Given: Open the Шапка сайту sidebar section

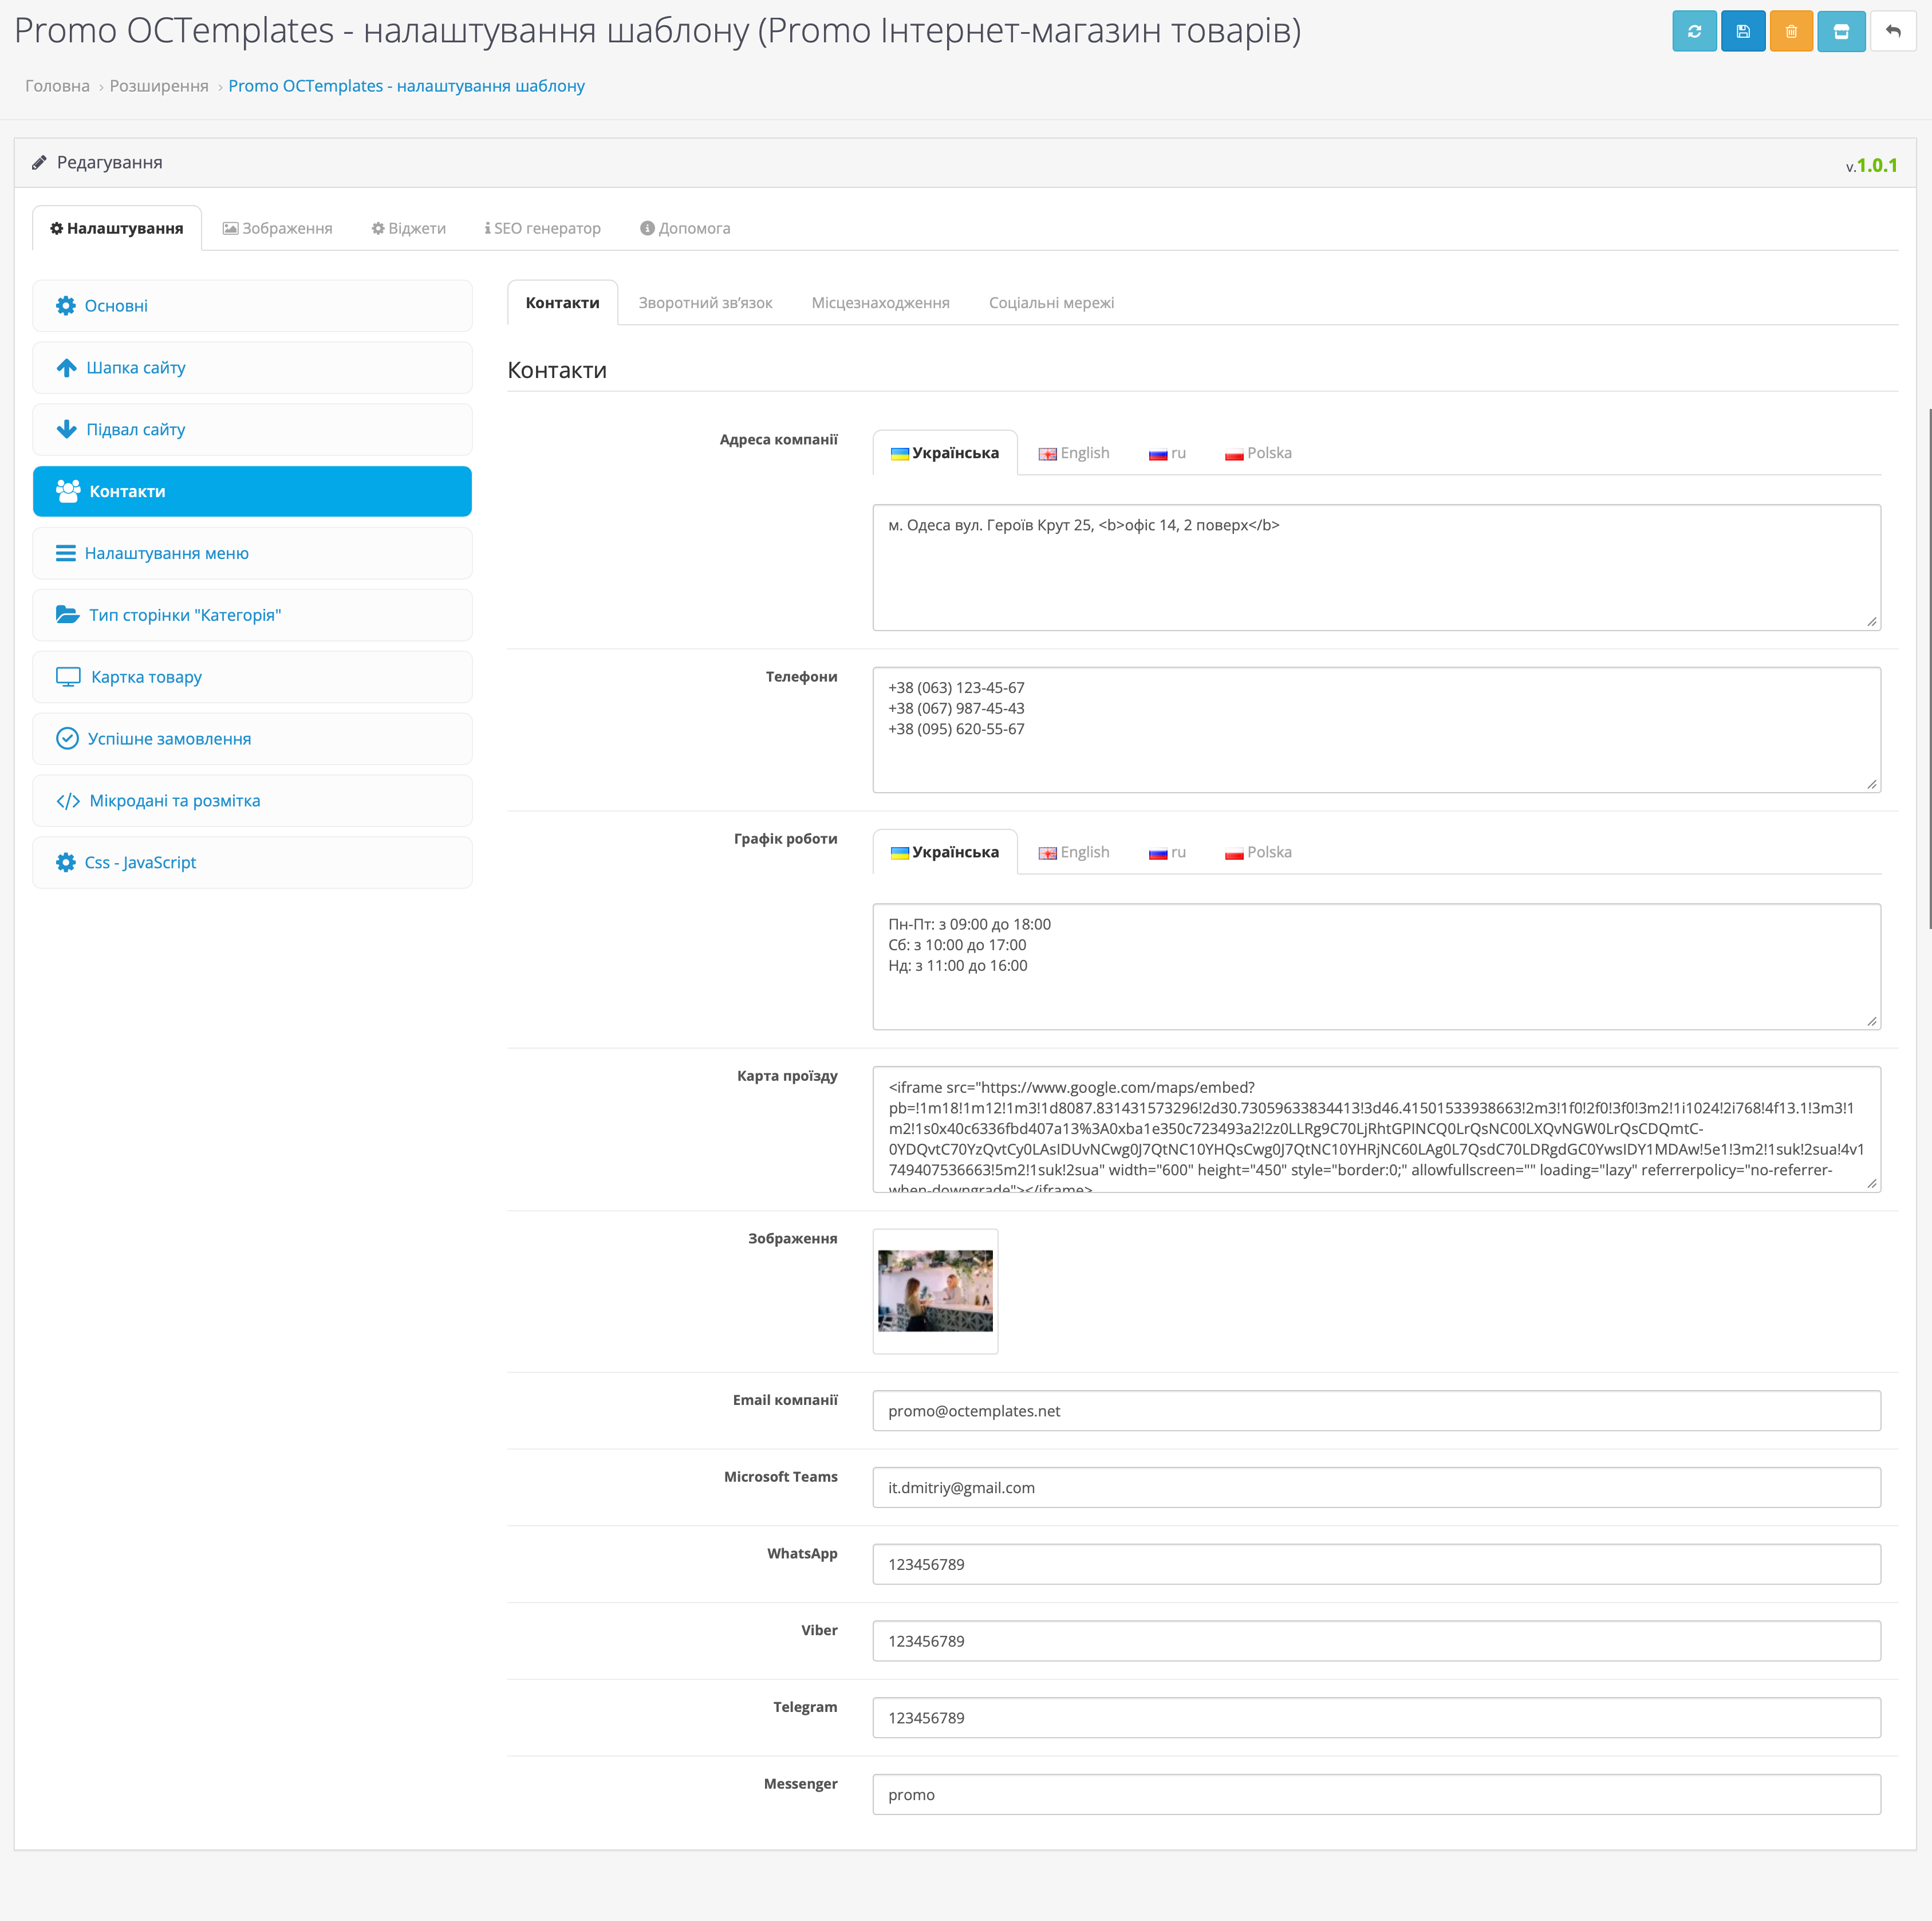Looking at the screenshot, I should [x=252, y=368].
